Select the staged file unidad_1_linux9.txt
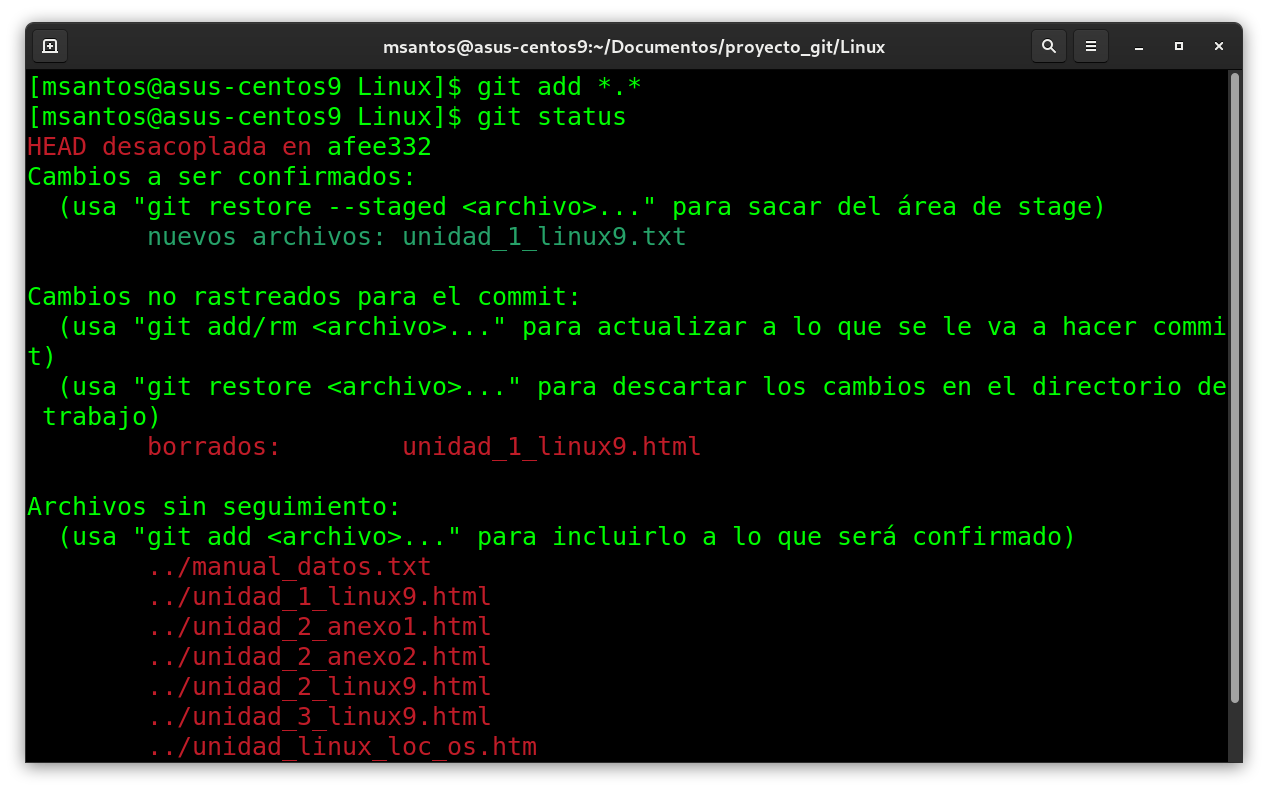This screenshot has width=1268, height=791. (x=544, y=238)
